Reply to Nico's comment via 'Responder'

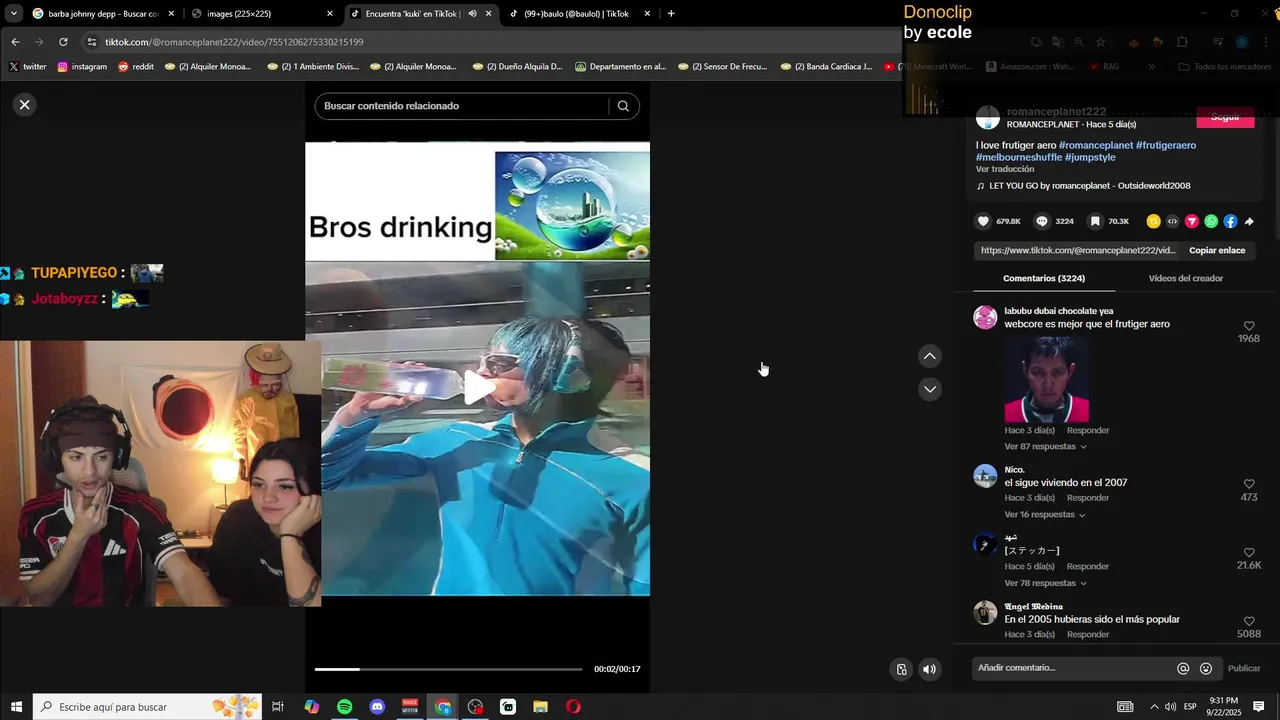click(1087, 498)
